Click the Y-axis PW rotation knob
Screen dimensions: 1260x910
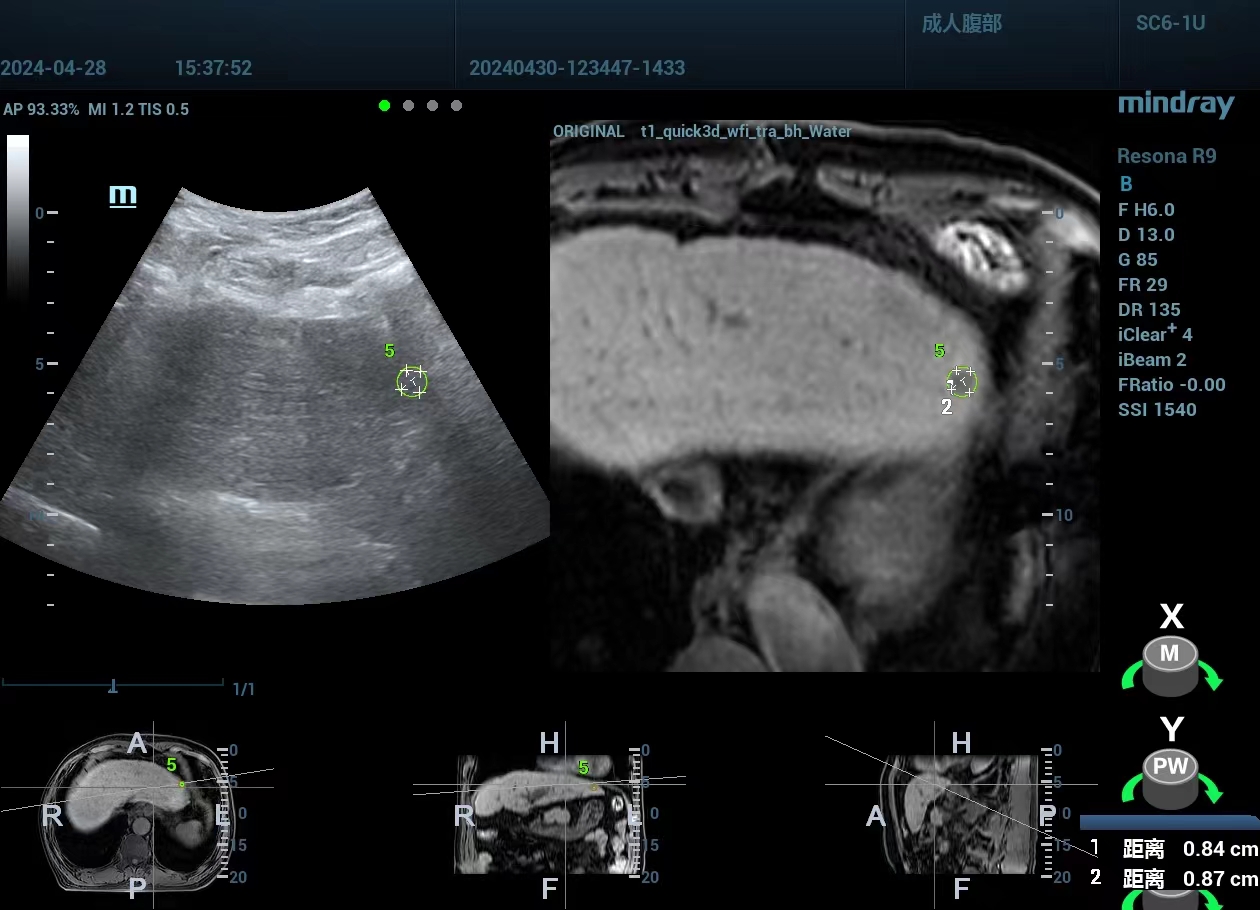pyautogui.click(x=1170, y=778)
